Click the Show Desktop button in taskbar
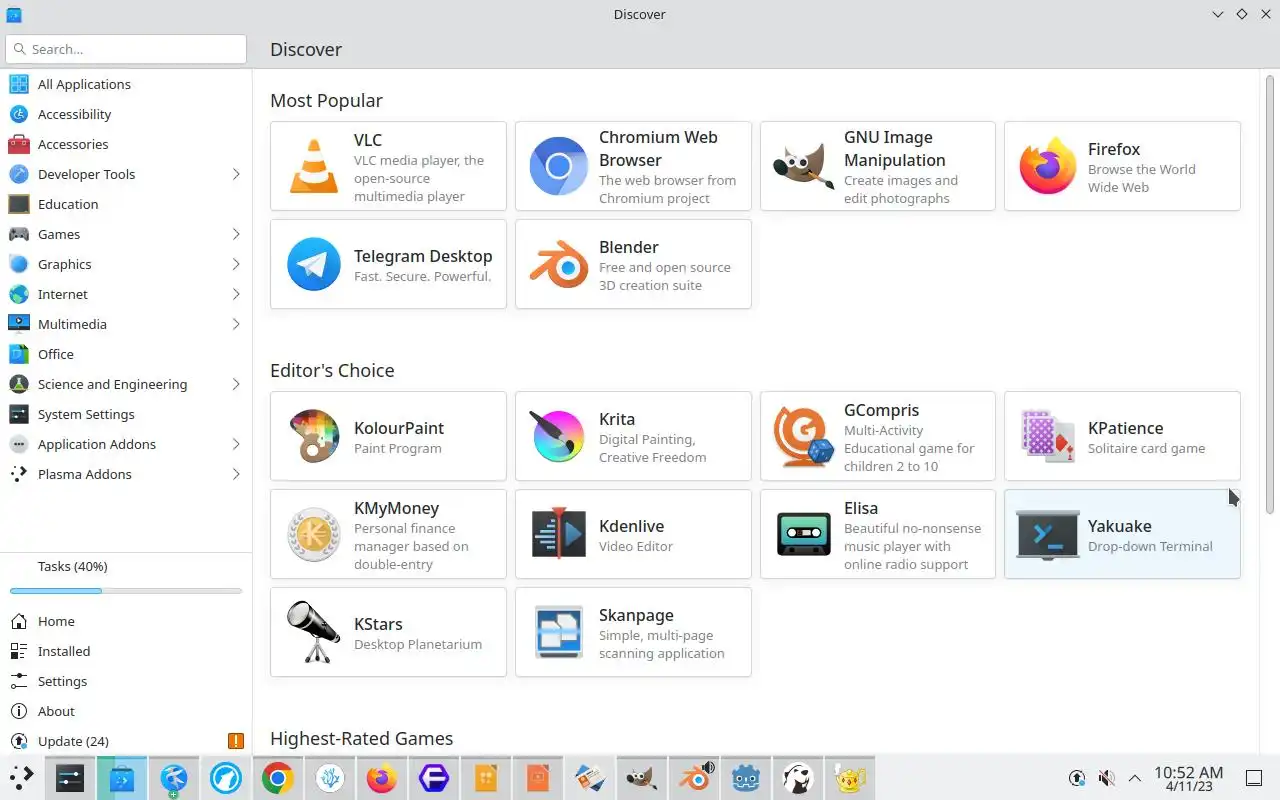The width and height of the screenshot is (1280, 800). tap(1254, 778)
